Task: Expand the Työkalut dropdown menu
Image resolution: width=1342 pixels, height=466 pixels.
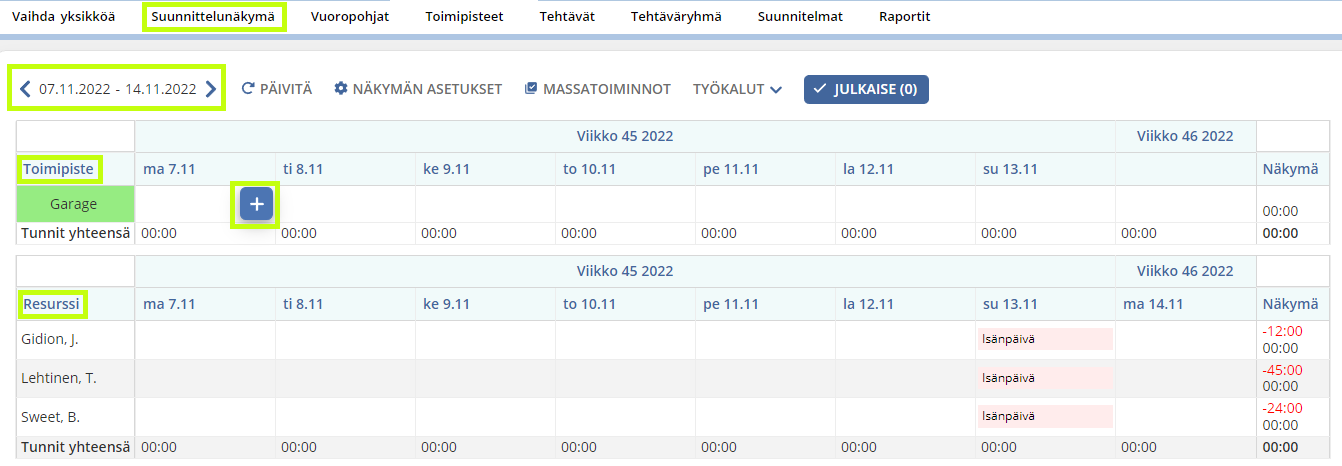Action: 737,89
